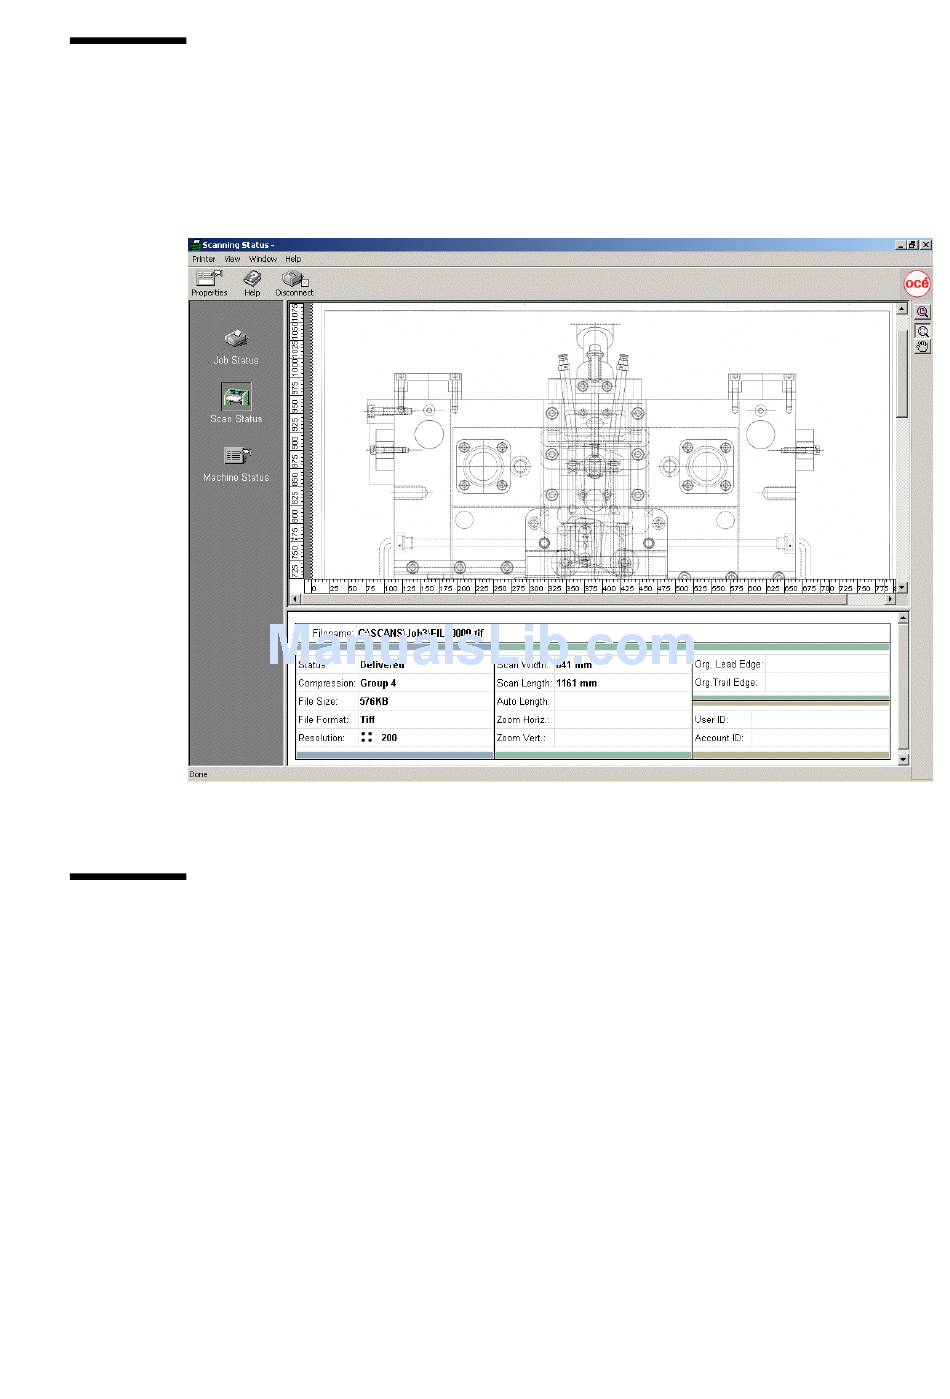The image size is (950, 1399).
Task: Open the Printer menu
Action: [x=204, y=259]
